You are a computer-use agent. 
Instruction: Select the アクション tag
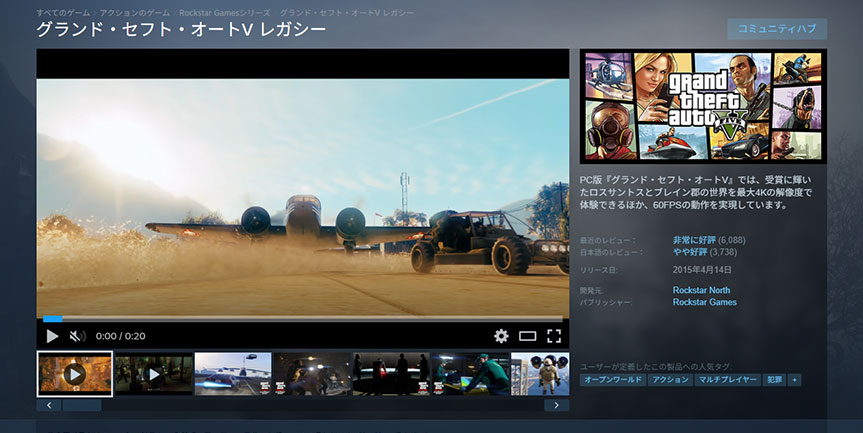click(x=670, y=380)
